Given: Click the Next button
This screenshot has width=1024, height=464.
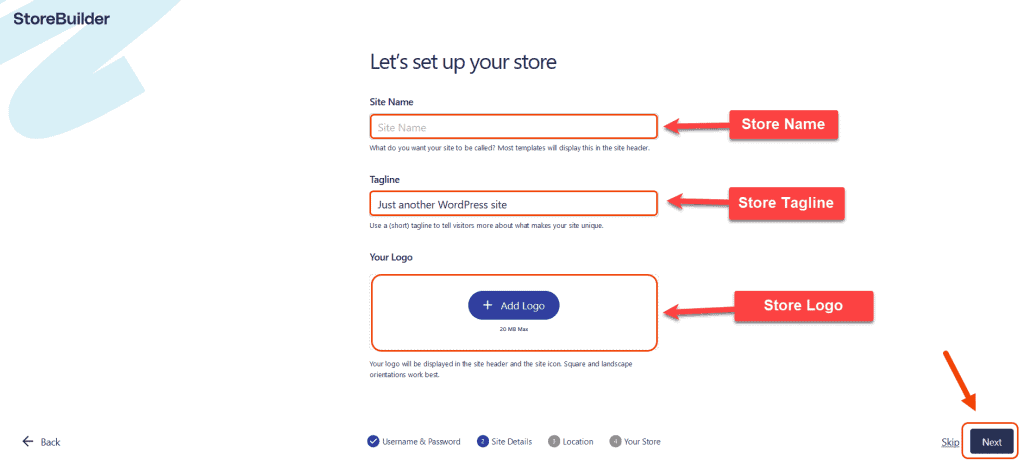Looking at the screenshot, I should [991, 442].
